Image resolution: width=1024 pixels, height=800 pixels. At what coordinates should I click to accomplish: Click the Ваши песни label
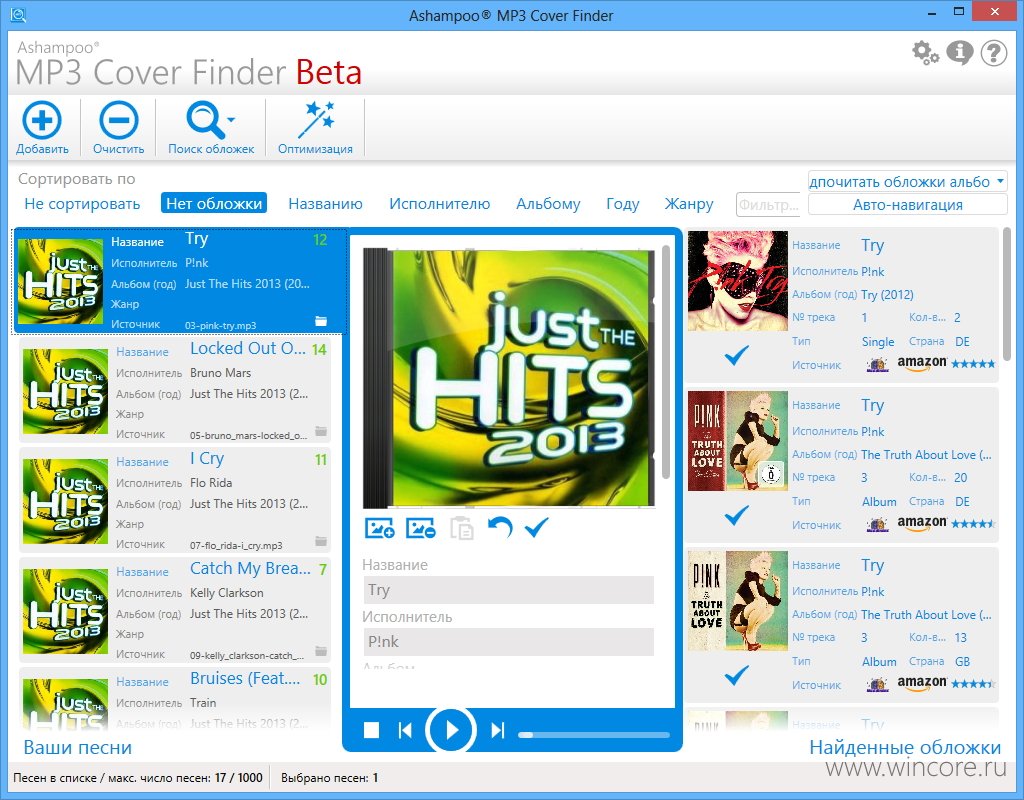tap(78, 747)
